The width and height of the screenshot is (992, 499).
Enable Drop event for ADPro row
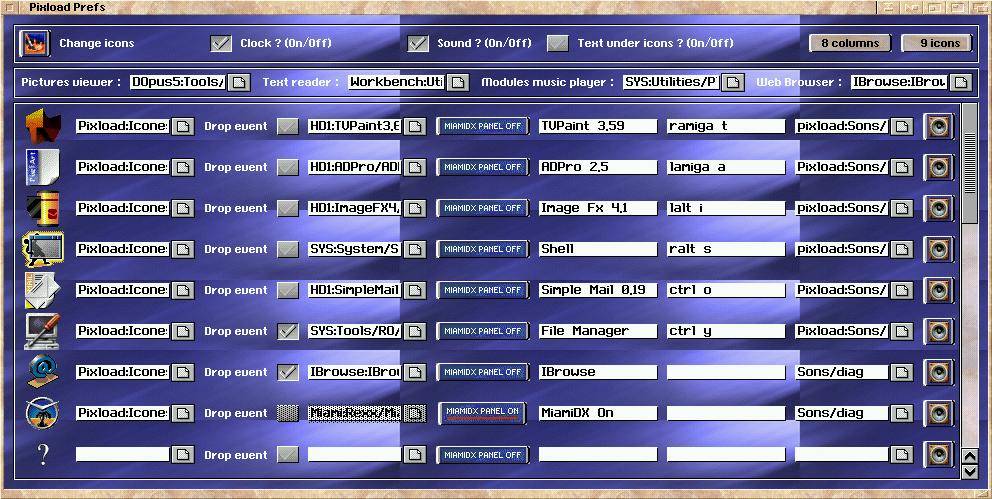coord(288,168)
